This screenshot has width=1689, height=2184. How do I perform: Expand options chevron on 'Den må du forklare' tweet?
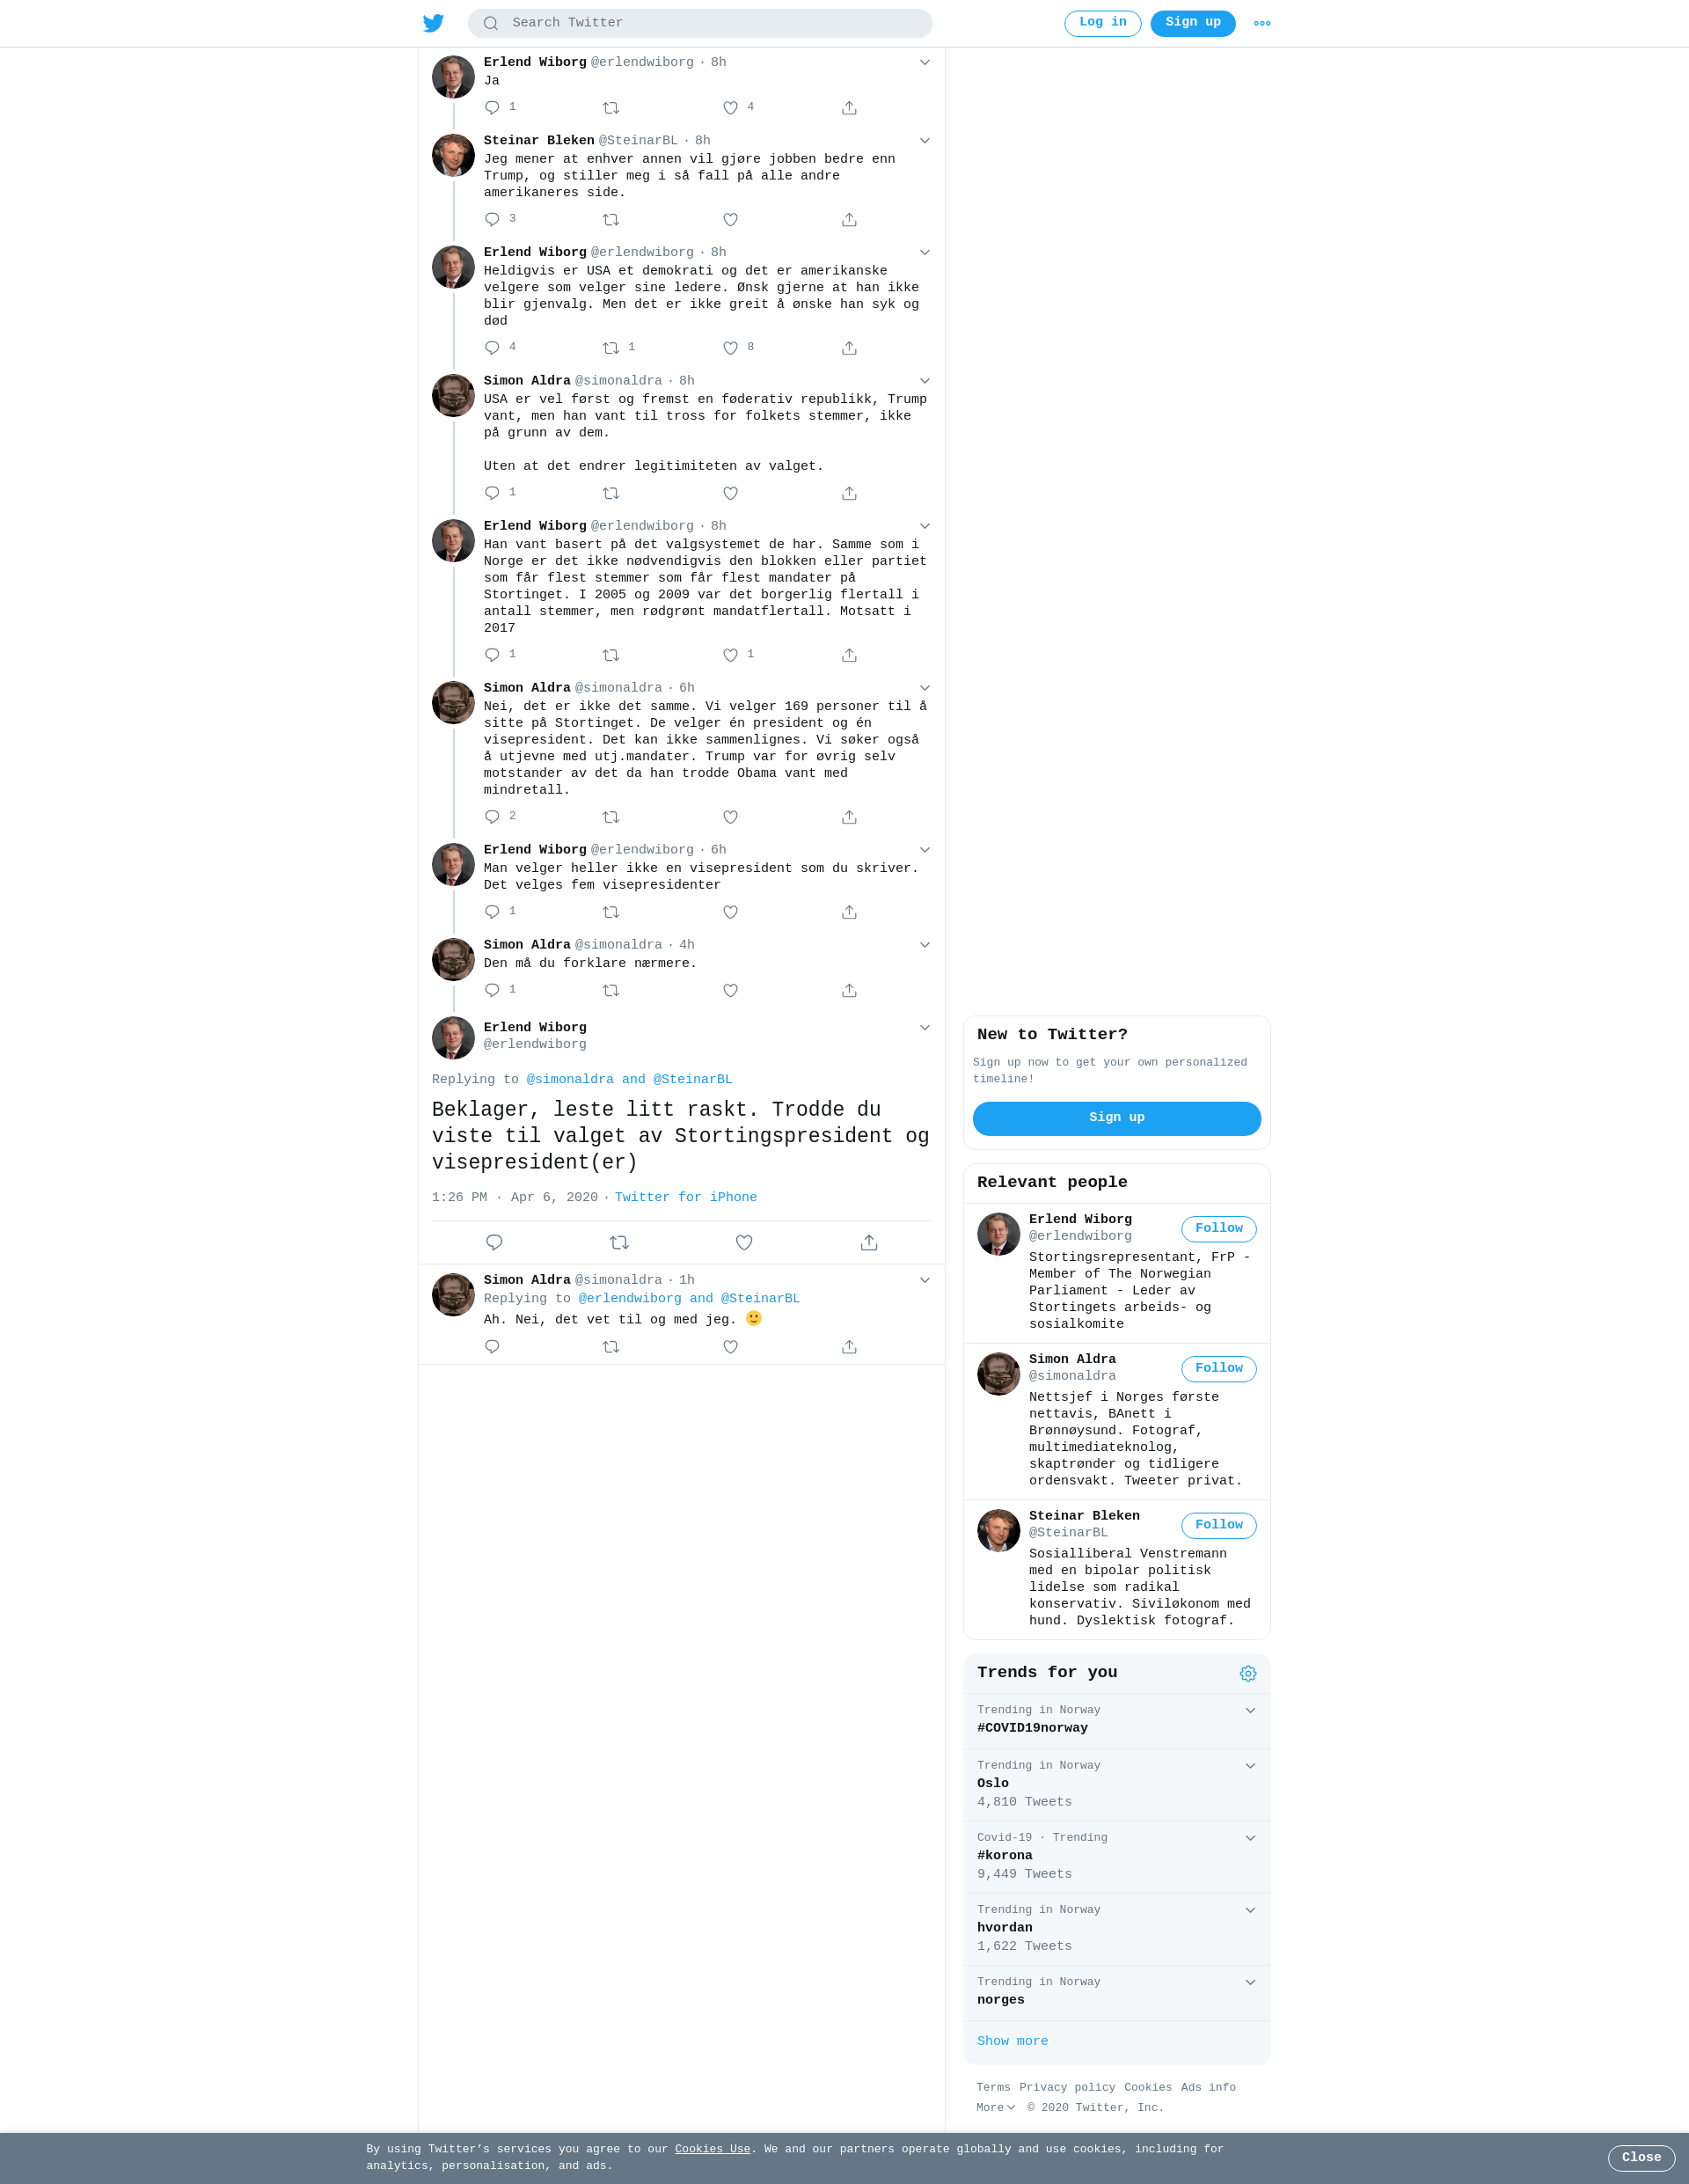pyautogui.click(x=925, y=945)
